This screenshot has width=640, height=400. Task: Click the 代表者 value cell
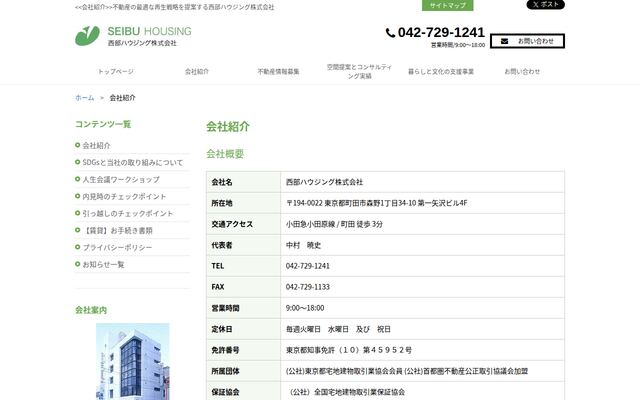point(422,245)
